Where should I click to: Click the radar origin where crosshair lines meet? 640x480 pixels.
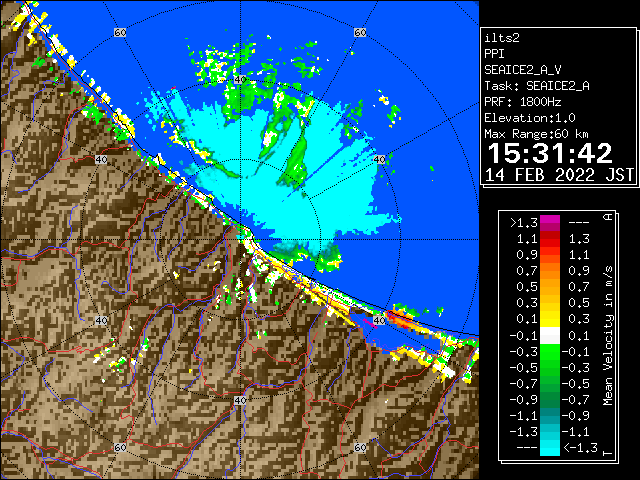tap(240, 240)
